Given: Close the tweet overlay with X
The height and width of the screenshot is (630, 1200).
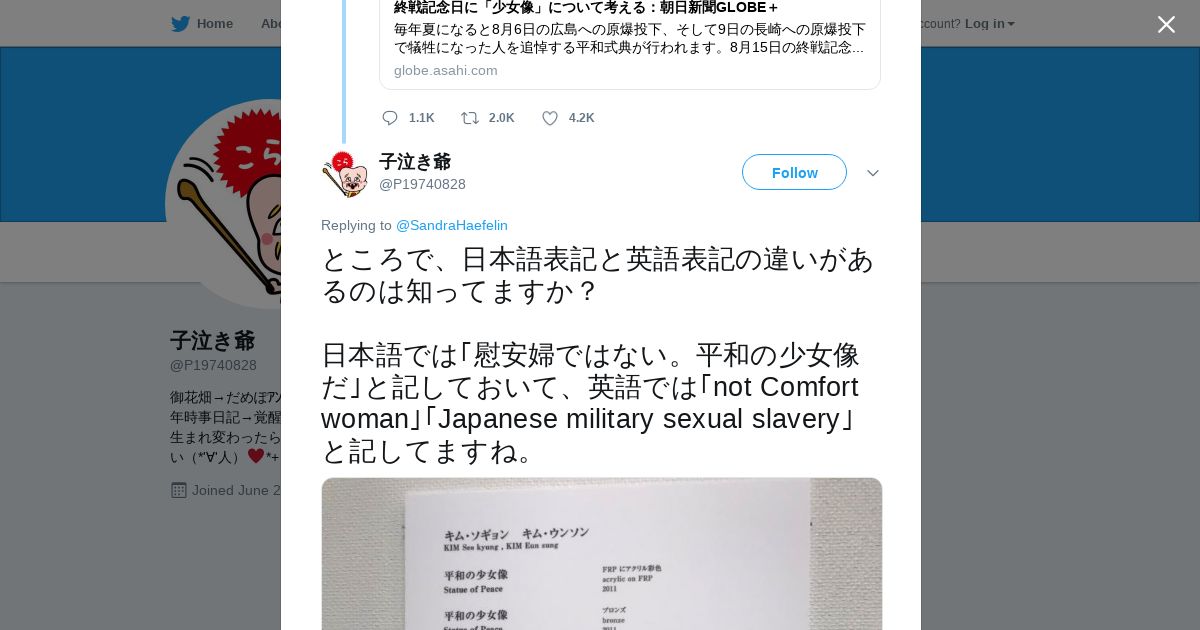Looking at the screenshot, I should point(1166,24).
